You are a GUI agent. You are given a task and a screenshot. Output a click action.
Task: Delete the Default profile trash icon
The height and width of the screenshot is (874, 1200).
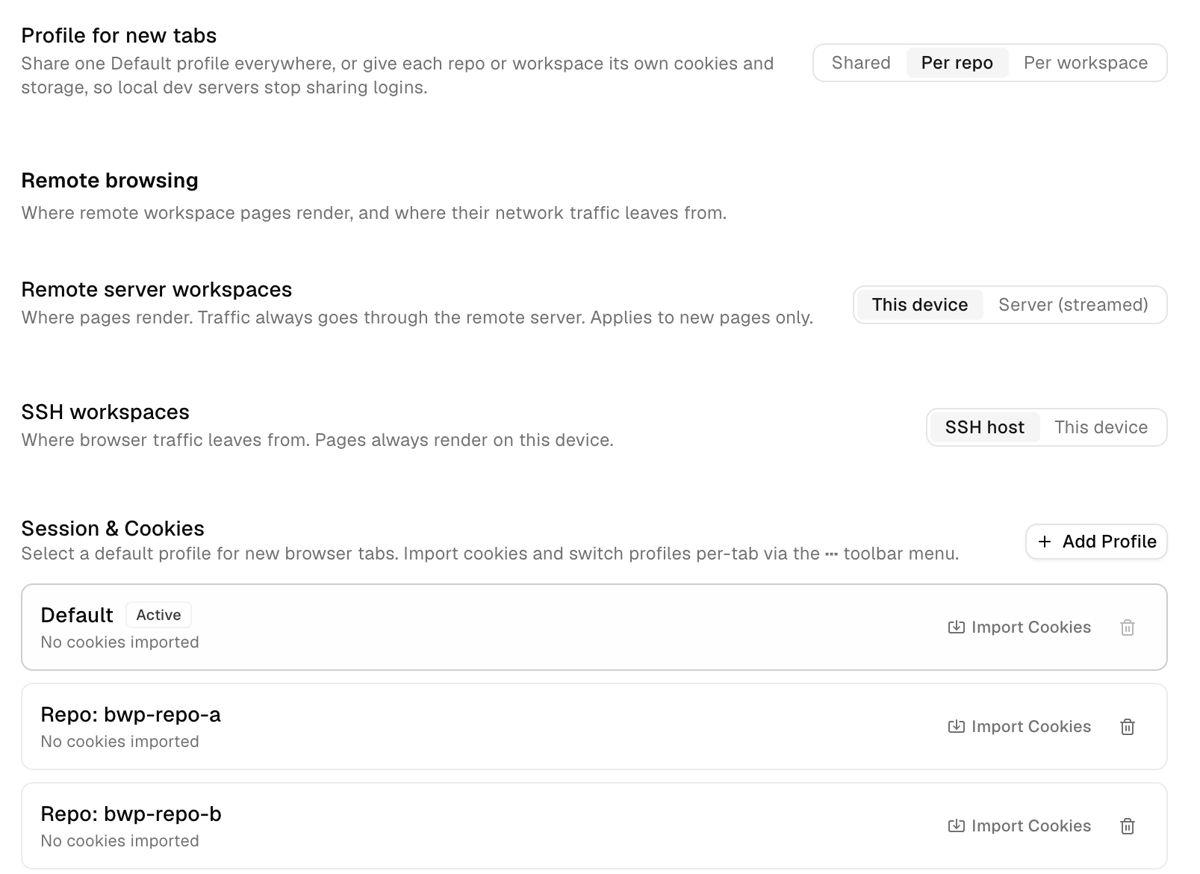(1127, 627)
